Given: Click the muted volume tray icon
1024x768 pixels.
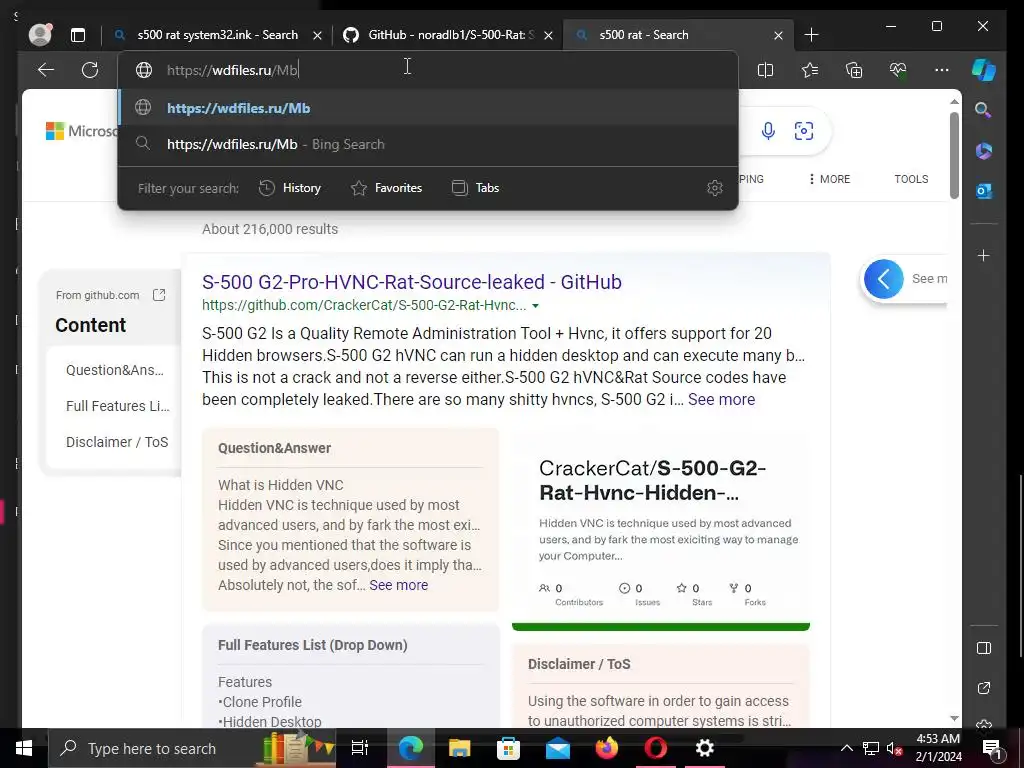Looking at the screenshot, I should pyautogui.click(x=894, y=748).
